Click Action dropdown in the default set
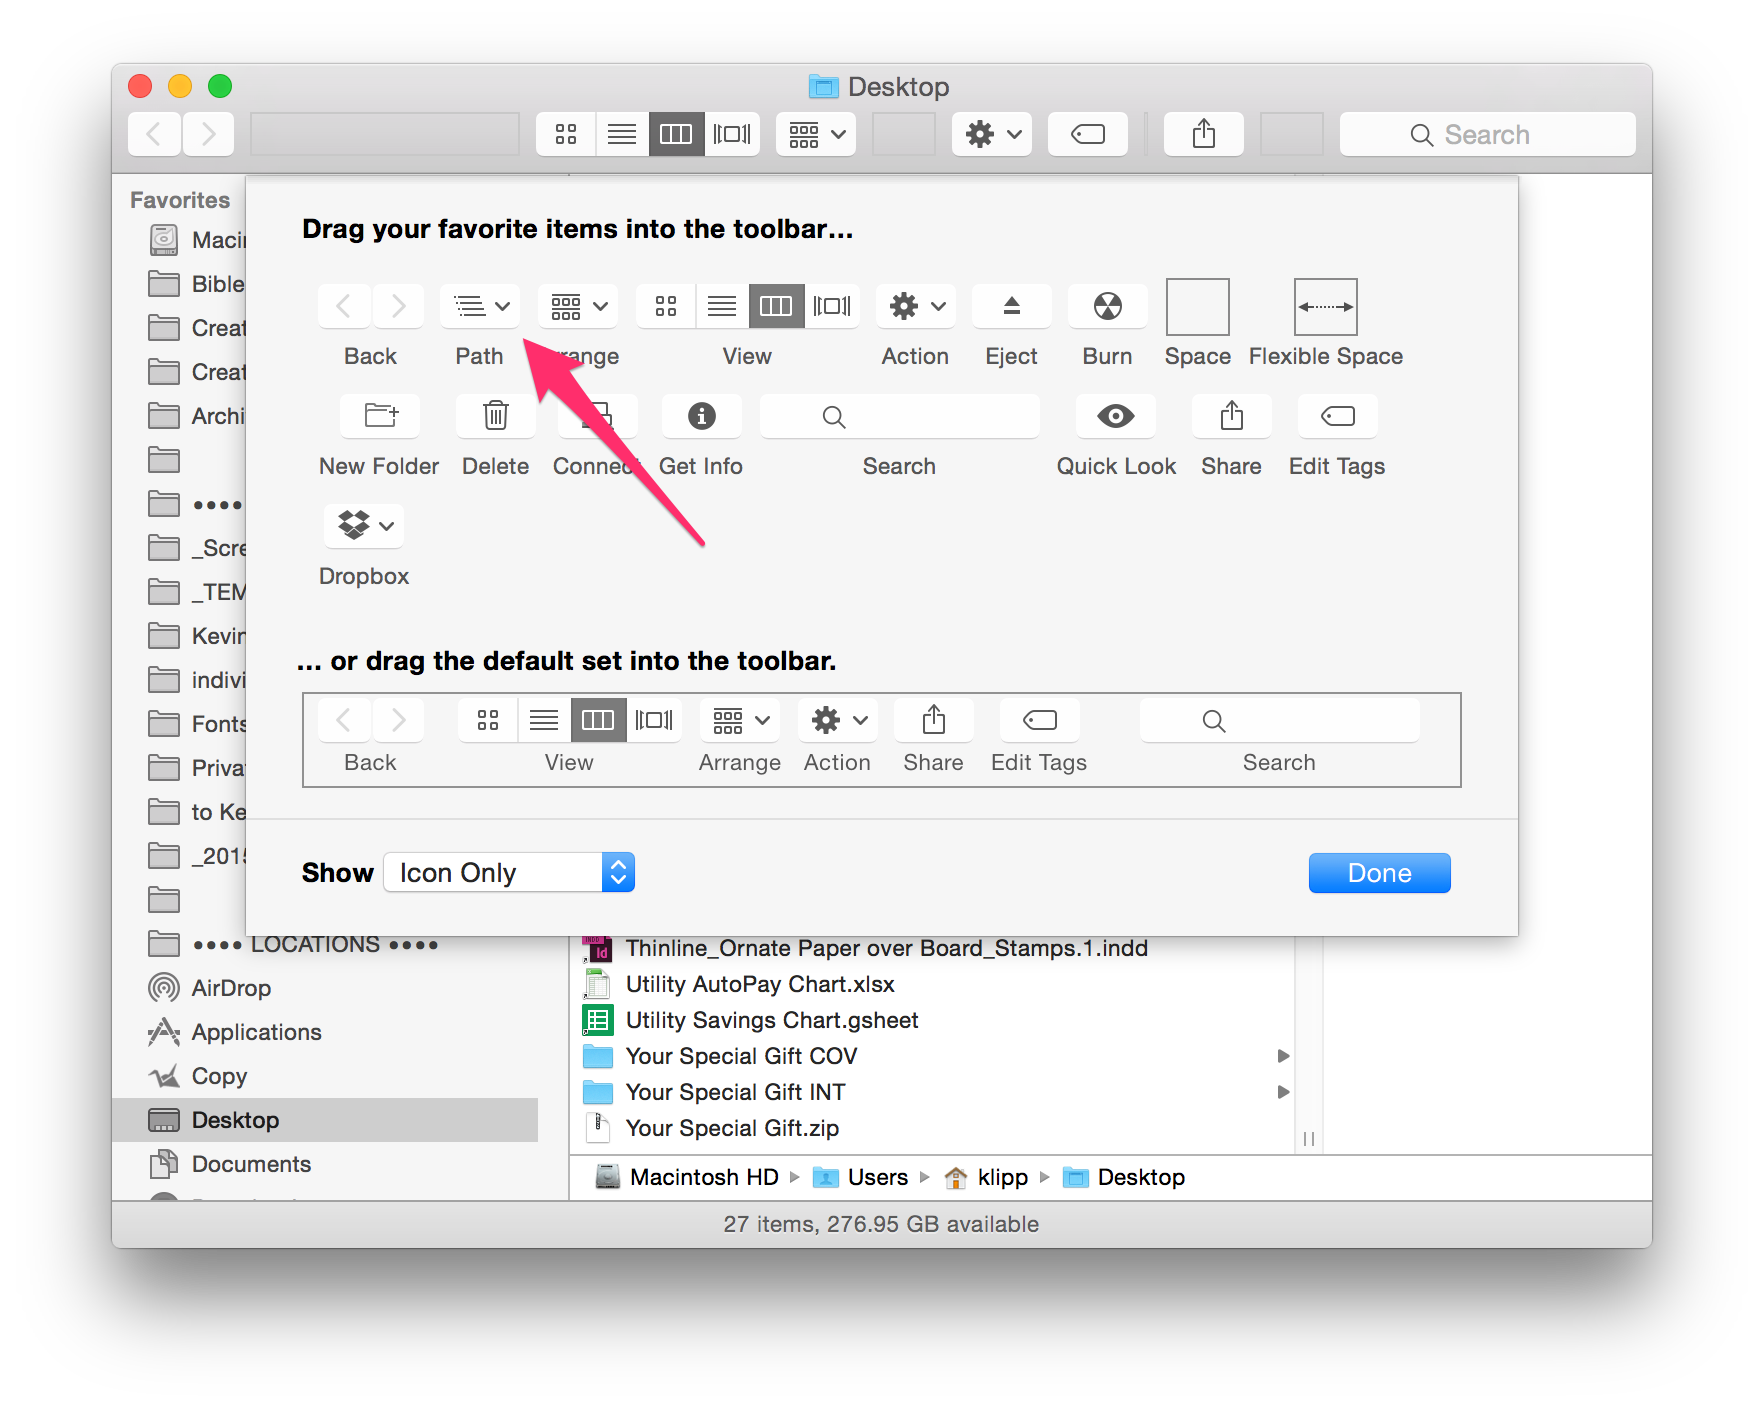Viewport: 1764px width, 1408px height. click(838, 720)
